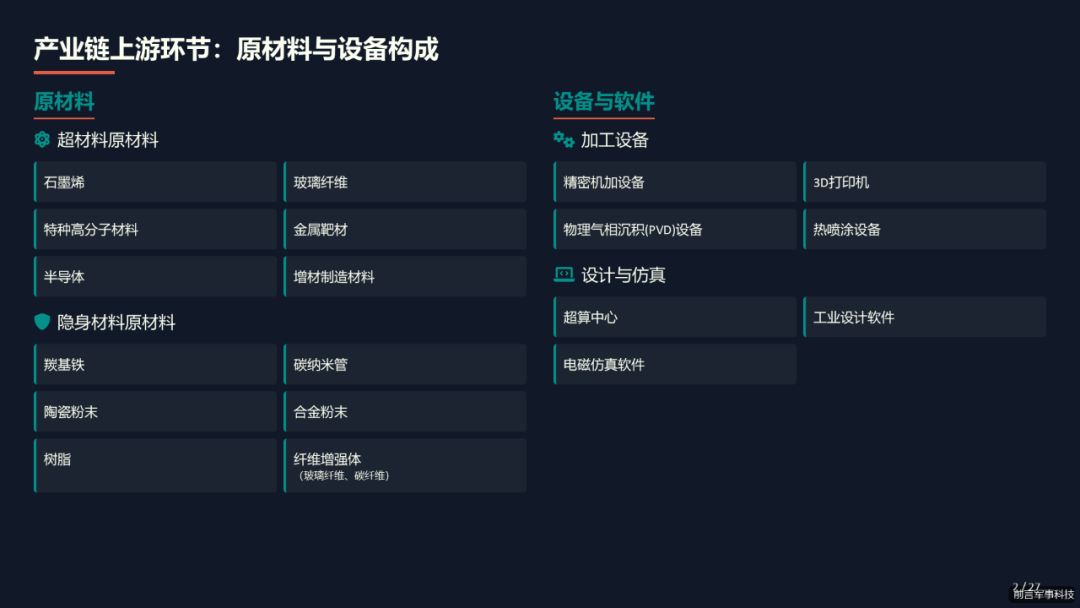This screenshot has width=1080, height=608.
Task: Select the 超算中心 card
Action: [675, 317]
